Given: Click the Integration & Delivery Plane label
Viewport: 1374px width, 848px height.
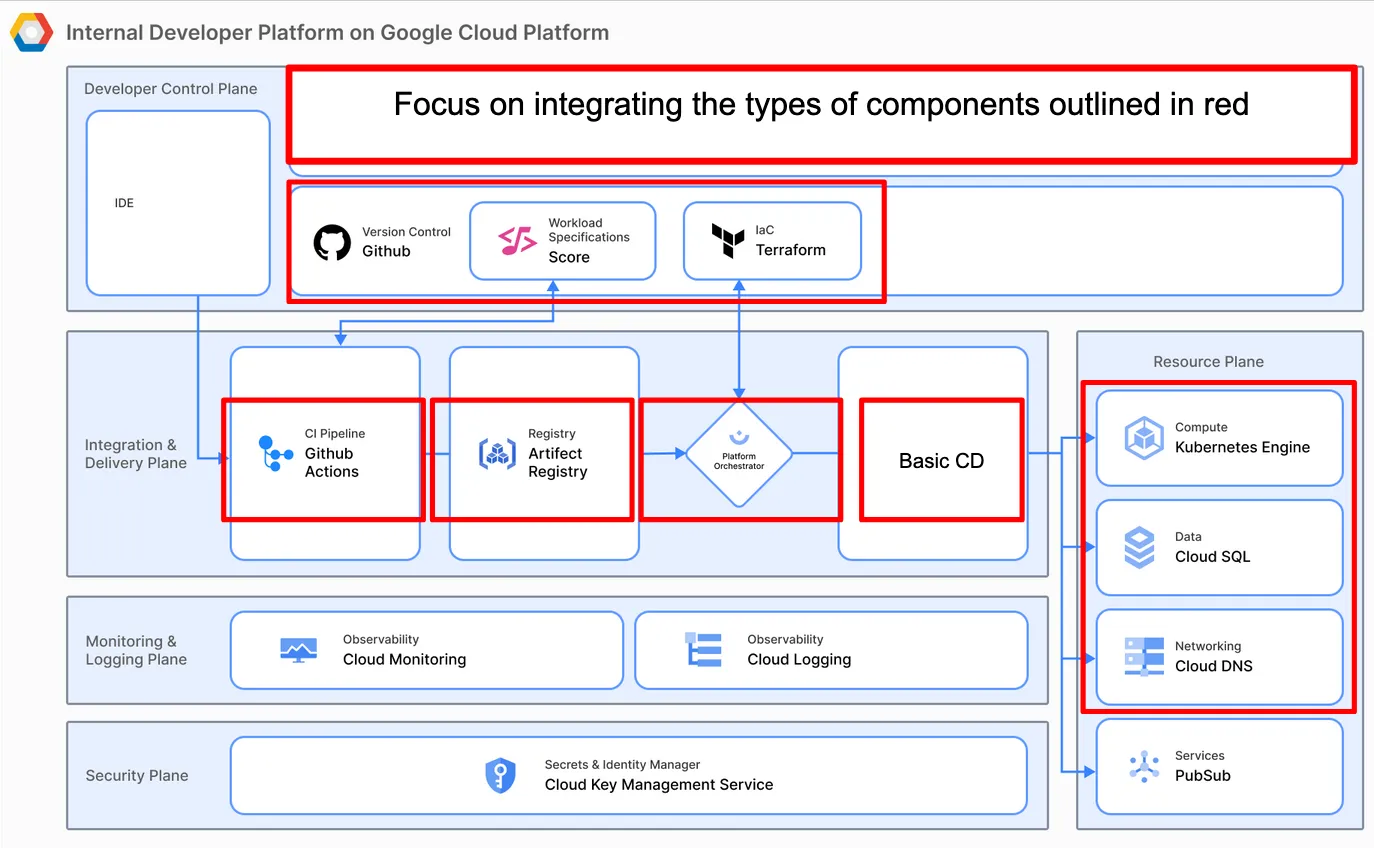Looking at the screenshot, I should click(136, 454).
